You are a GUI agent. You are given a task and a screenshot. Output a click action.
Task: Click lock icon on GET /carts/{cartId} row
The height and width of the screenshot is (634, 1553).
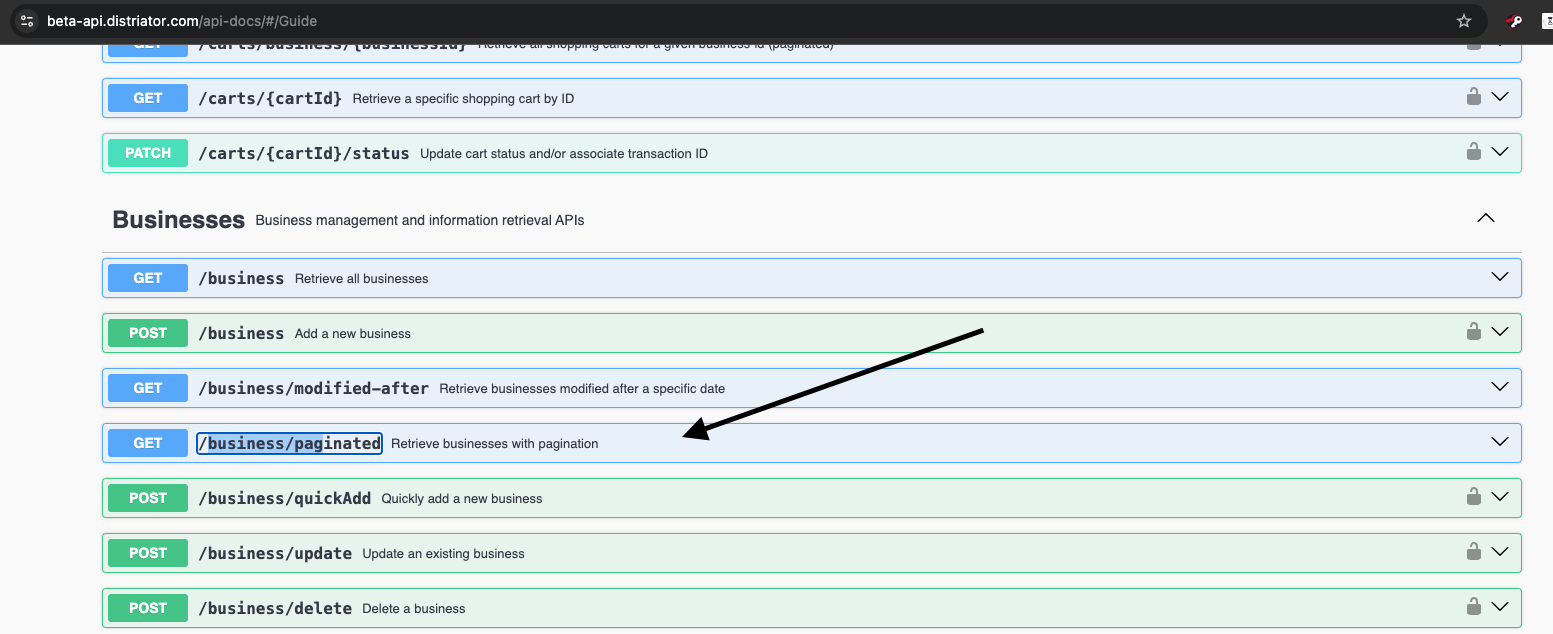(x=1473, y=97)
